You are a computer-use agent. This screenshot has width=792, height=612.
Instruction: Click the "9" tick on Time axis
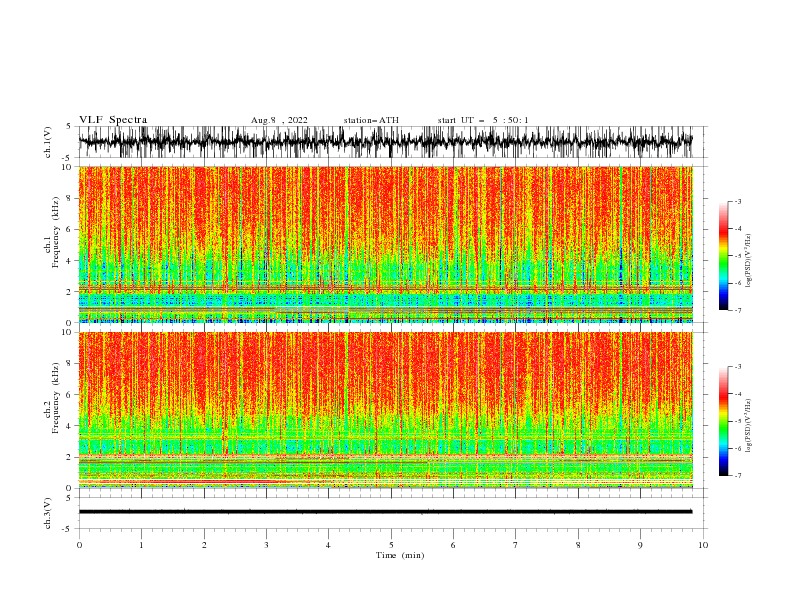click(640, 545)
